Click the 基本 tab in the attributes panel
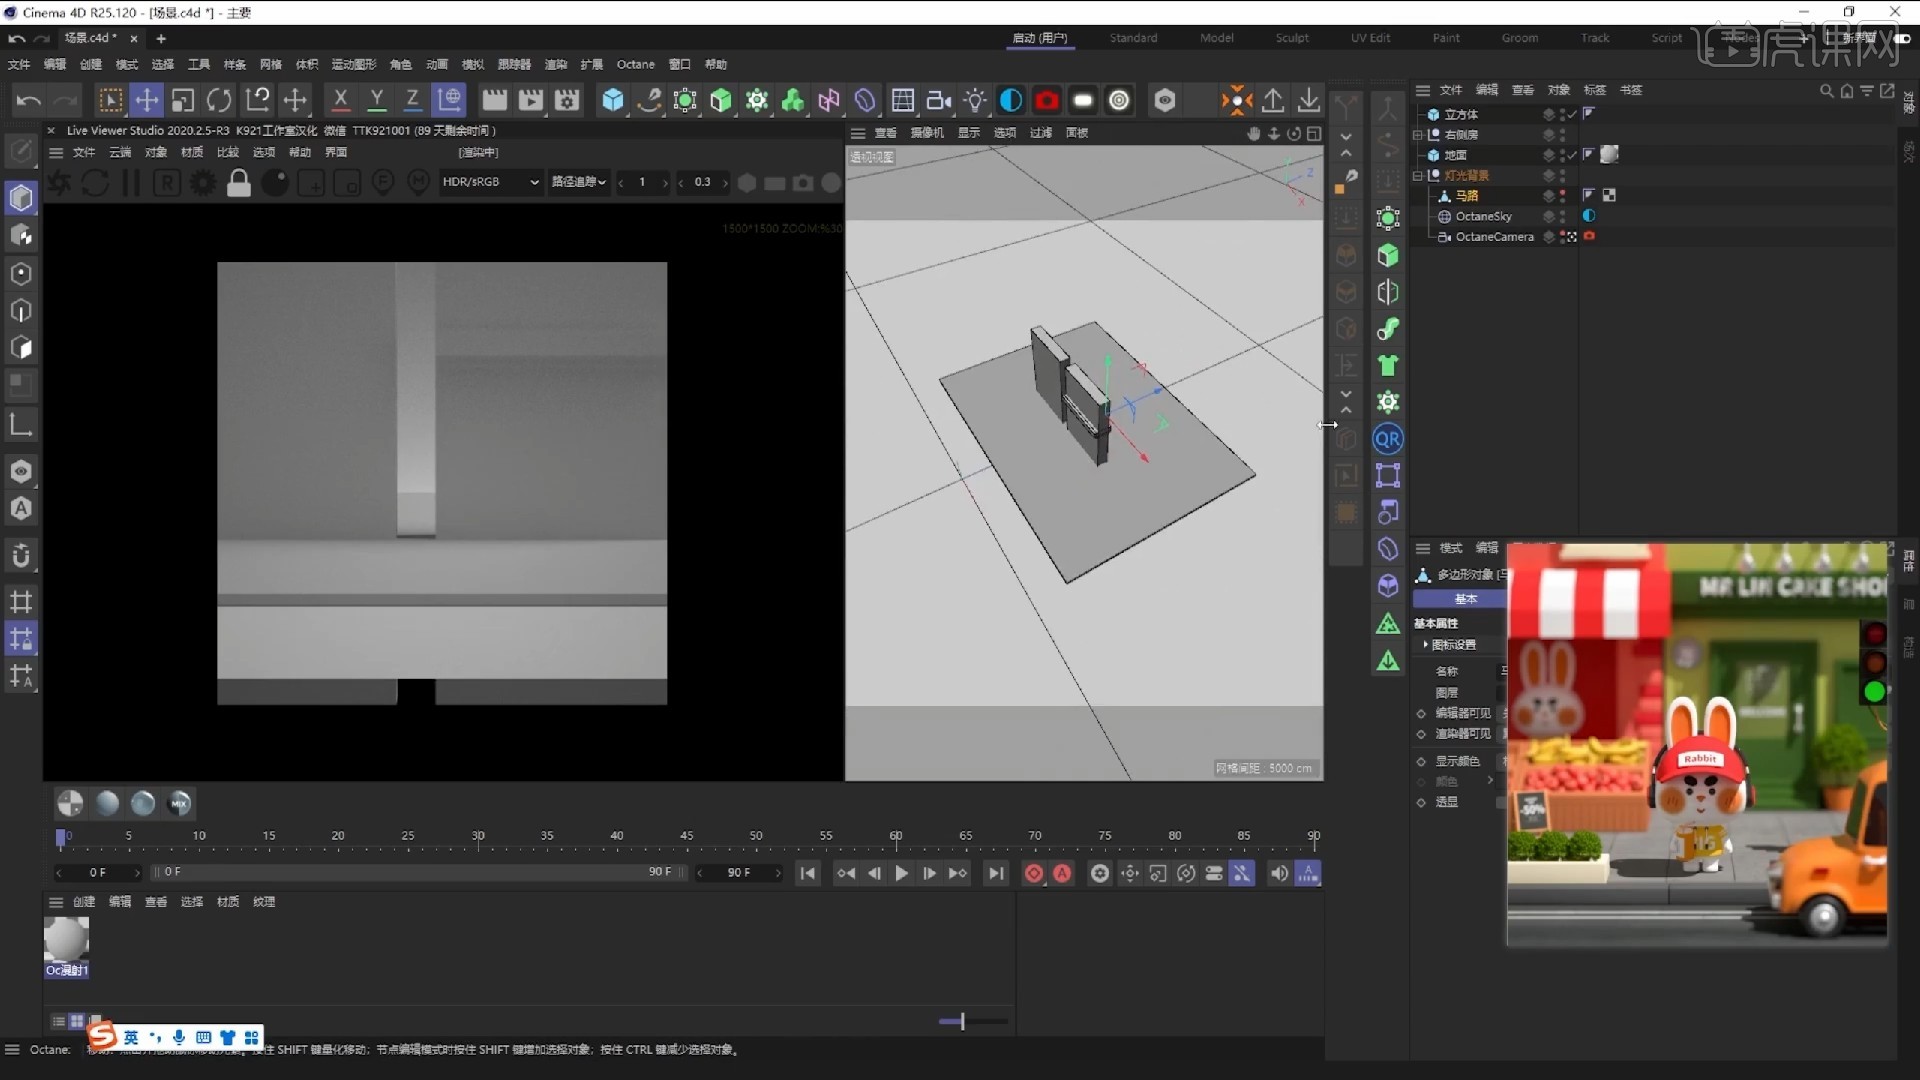This screenshot has width=1920, height=1080. pyautogui.click(x=1465, y=598)
